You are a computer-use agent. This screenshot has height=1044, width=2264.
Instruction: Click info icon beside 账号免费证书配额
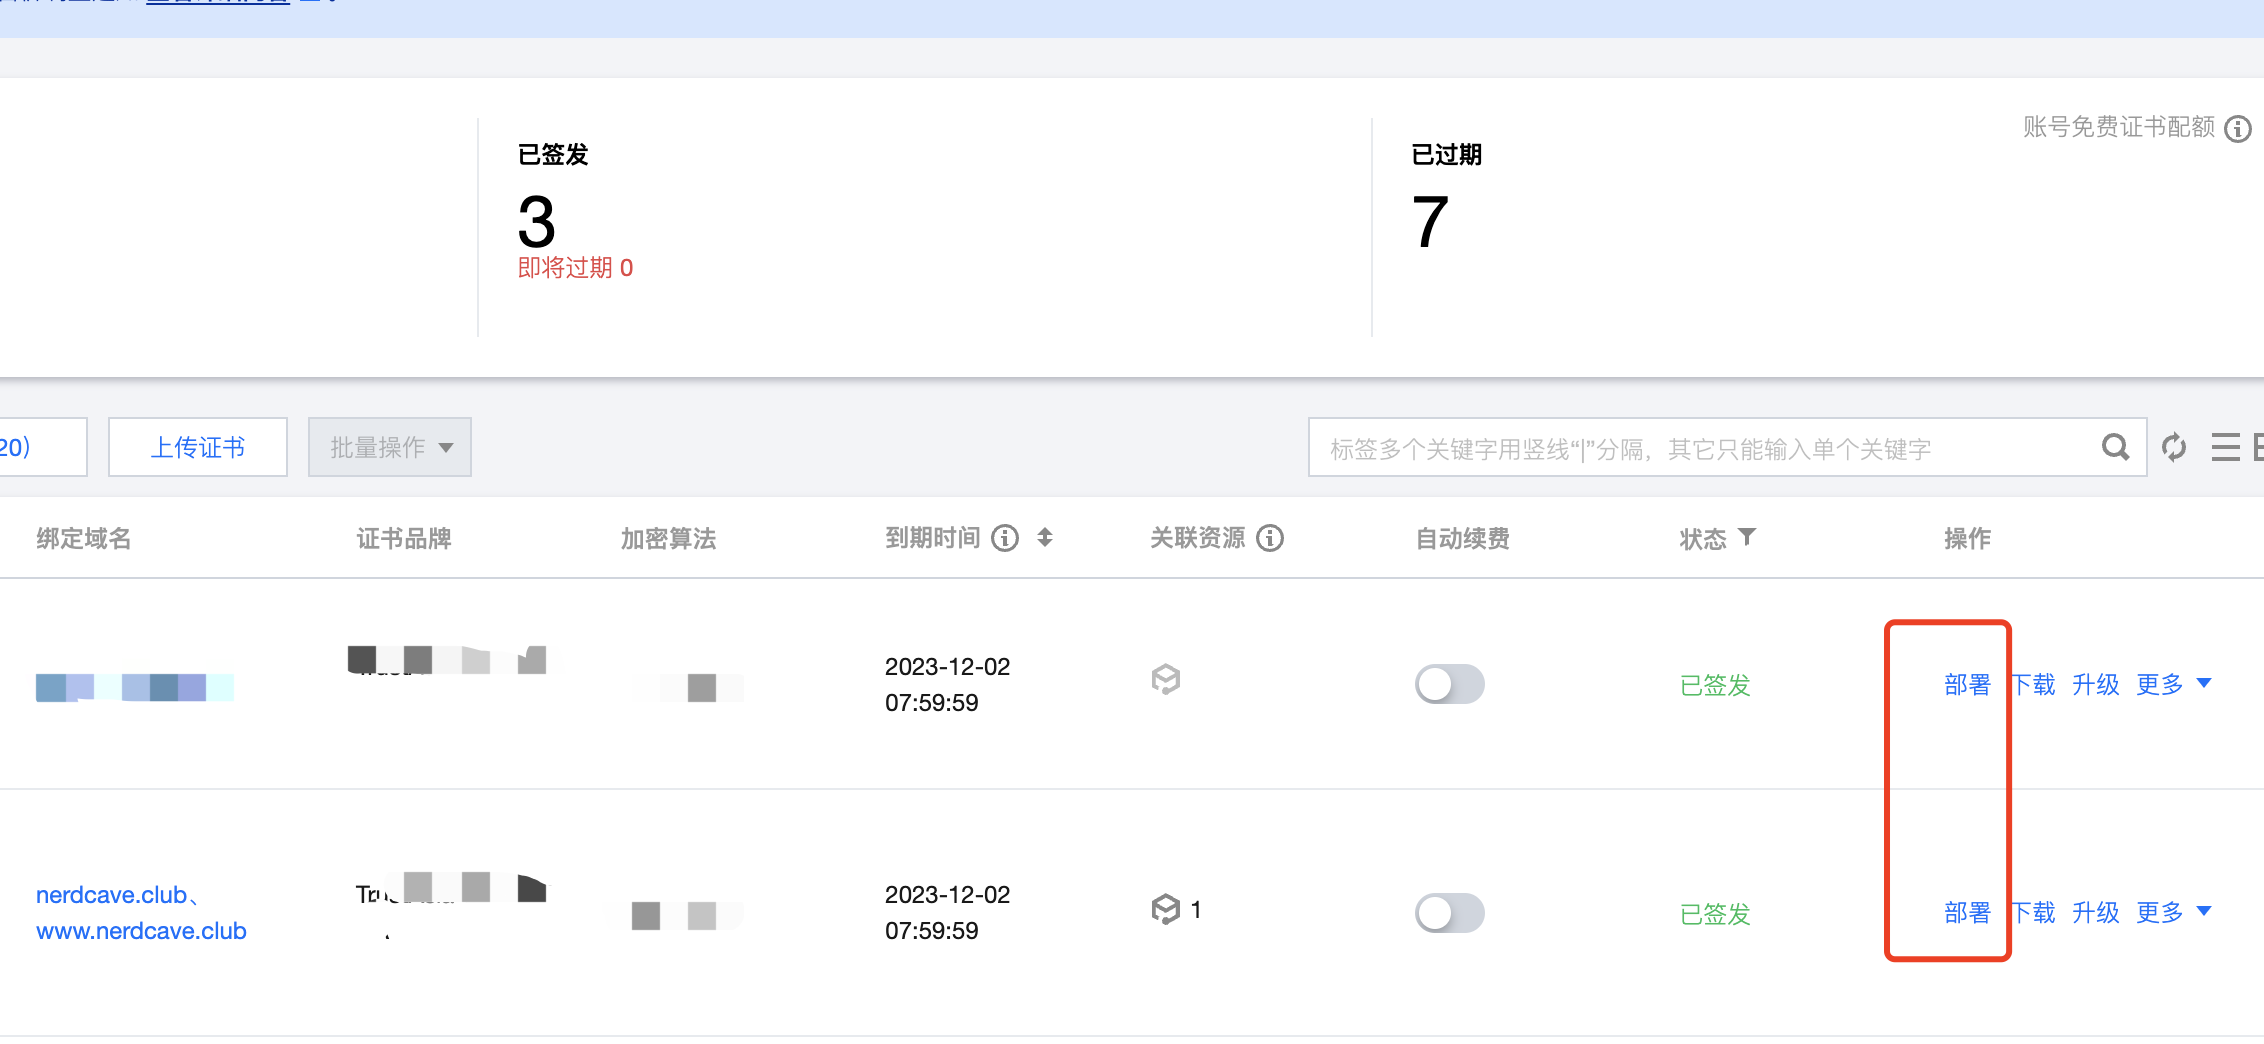(x=2238, y=129)
